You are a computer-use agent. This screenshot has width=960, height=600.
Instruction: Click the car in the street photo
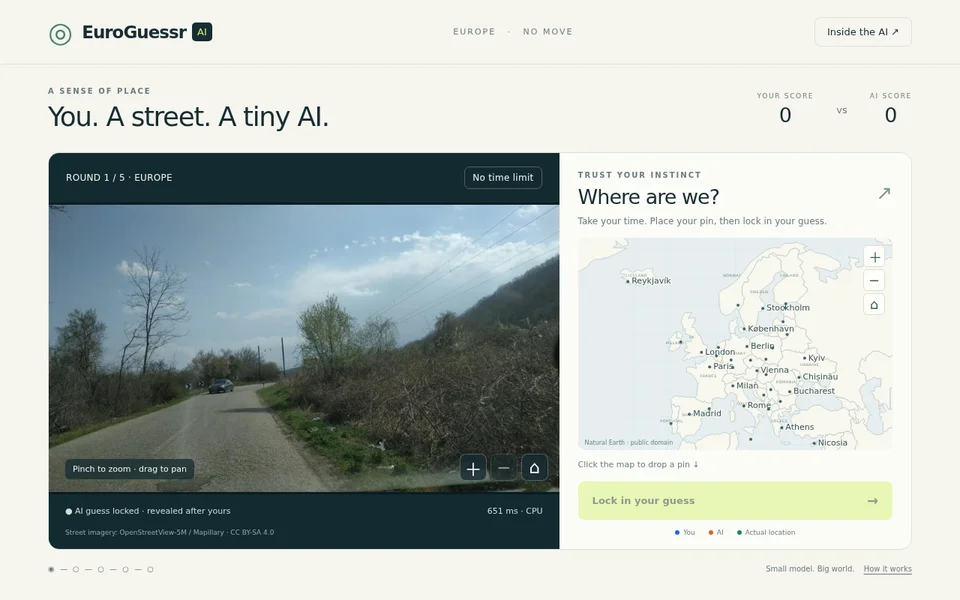coord(221,386)
